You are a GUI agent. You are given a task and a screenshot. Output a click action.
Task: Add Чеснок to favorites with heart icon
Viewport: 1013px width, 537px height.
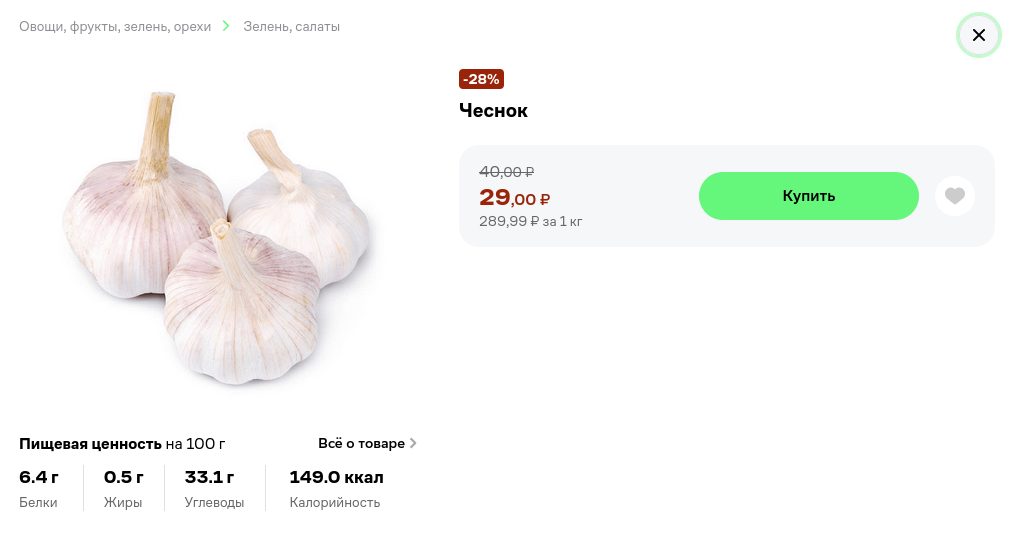point(954,196)
